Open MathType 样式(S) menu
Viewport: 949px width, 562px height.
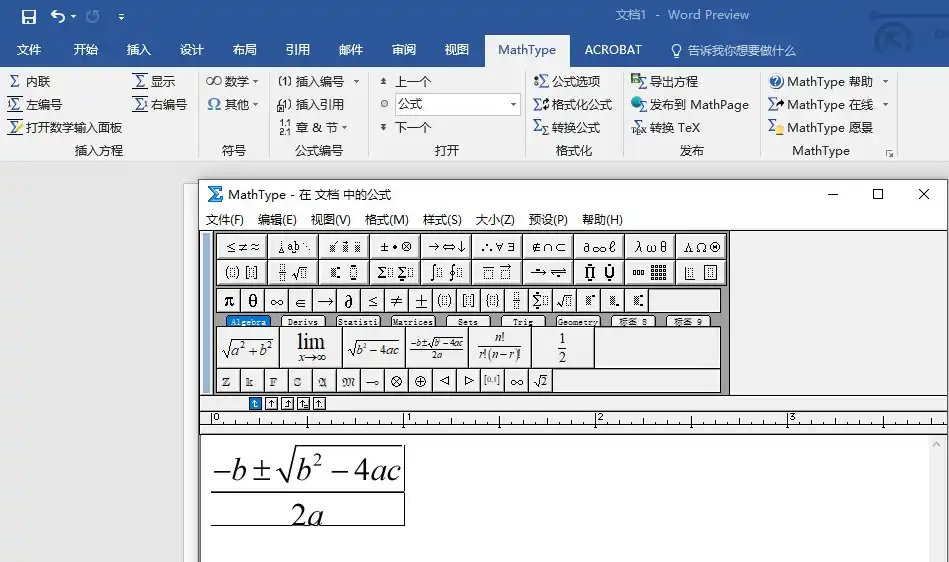pyautogui.click(x=442, y=220)
